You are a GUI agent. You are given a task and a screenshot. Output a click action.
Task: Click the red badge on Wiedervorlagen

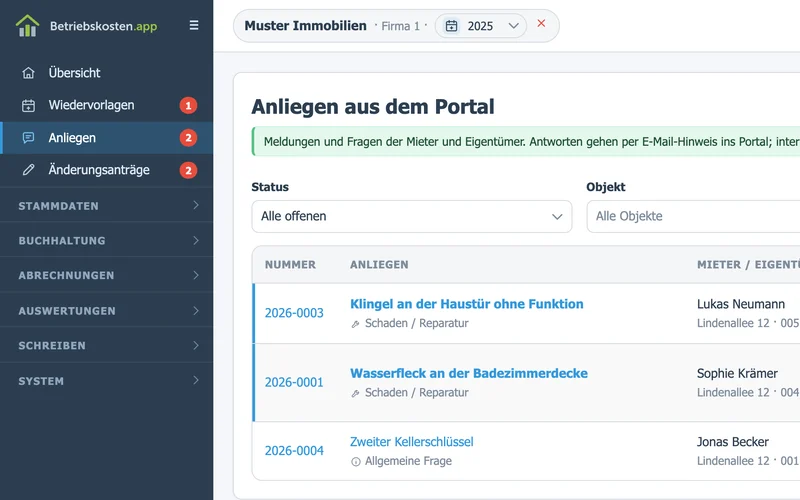[188, 106]
